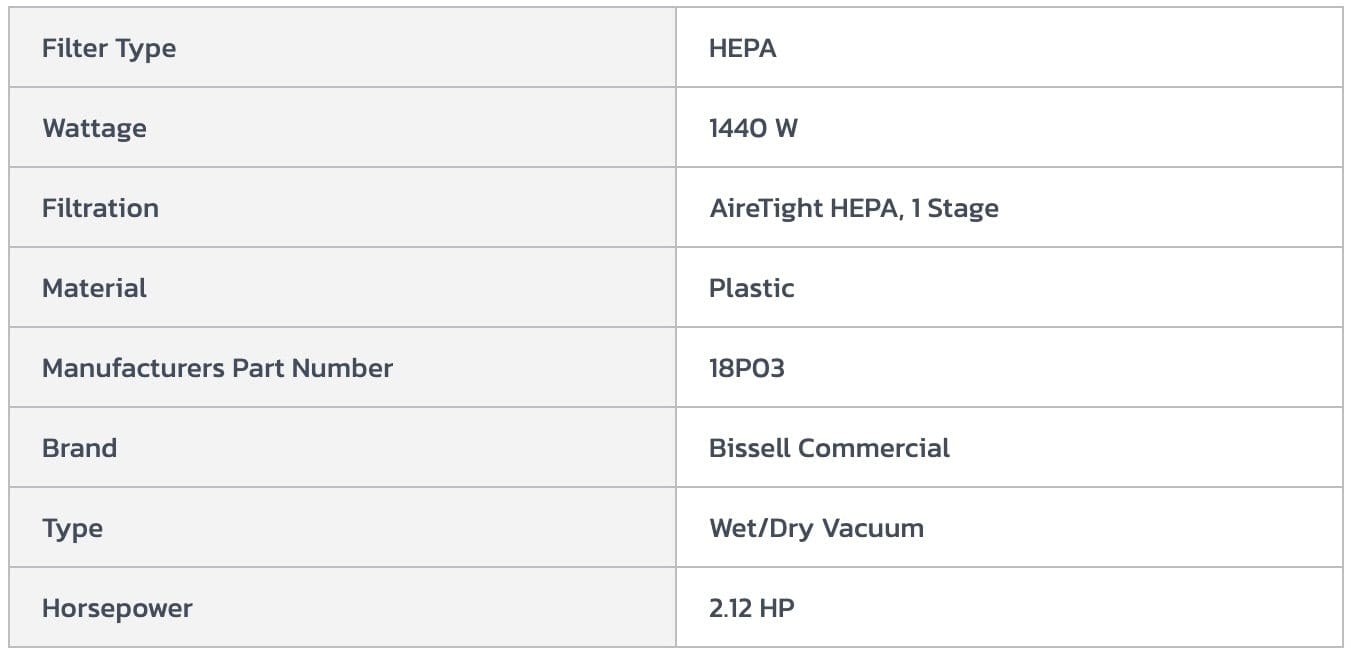Viewport: 1351px width, 651px height.
Task: Click the word "Vacuum" in the Type row
Action: (873, 528)
